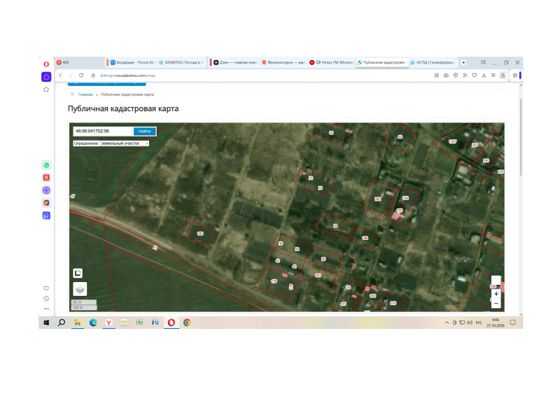The width and height of the screenshot is (560, 396).
Task: Open the Aria AI sidebar icon
Action: (46, 190)
